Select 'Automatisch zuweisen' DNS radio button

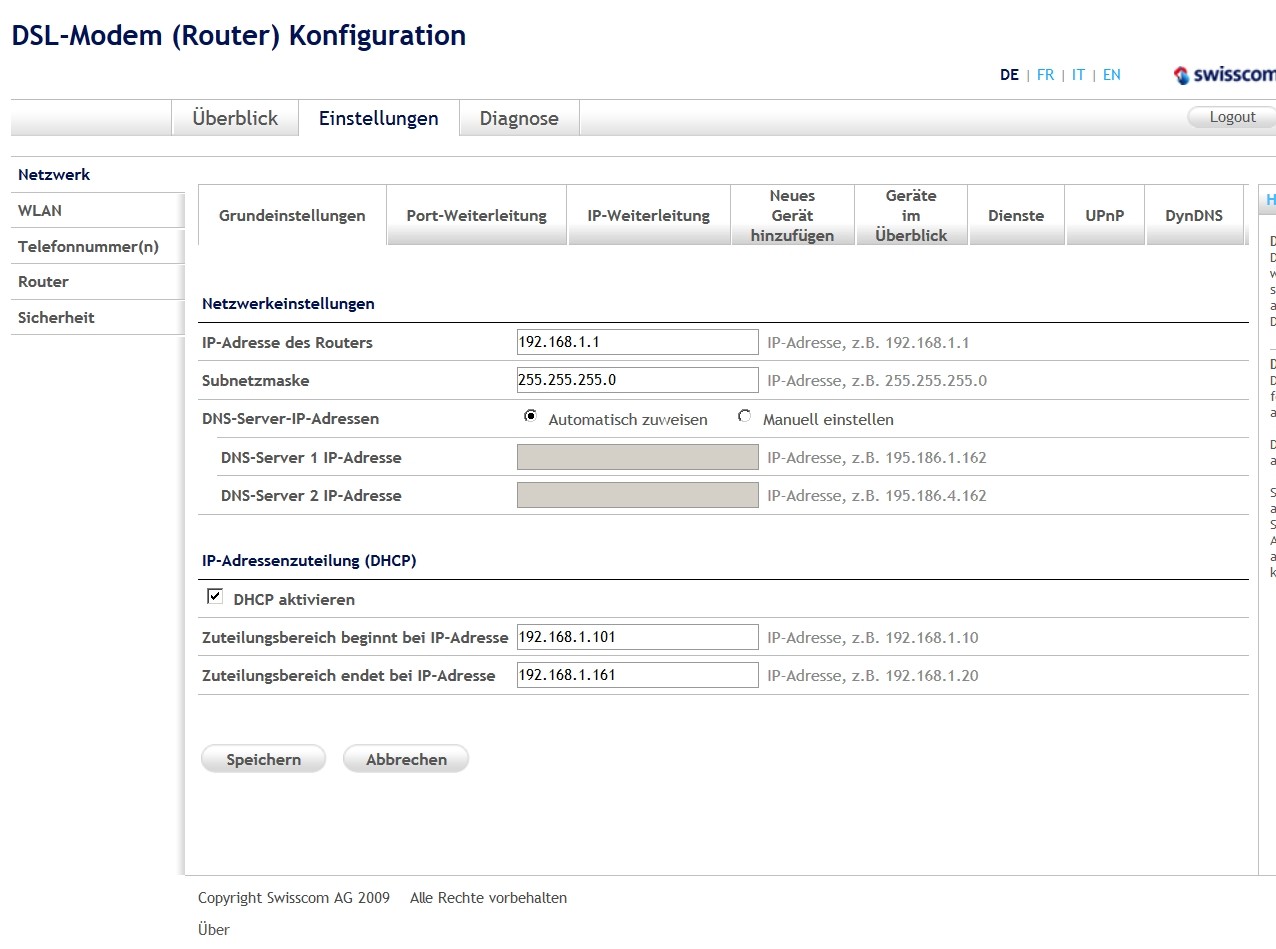coord(530,417)
